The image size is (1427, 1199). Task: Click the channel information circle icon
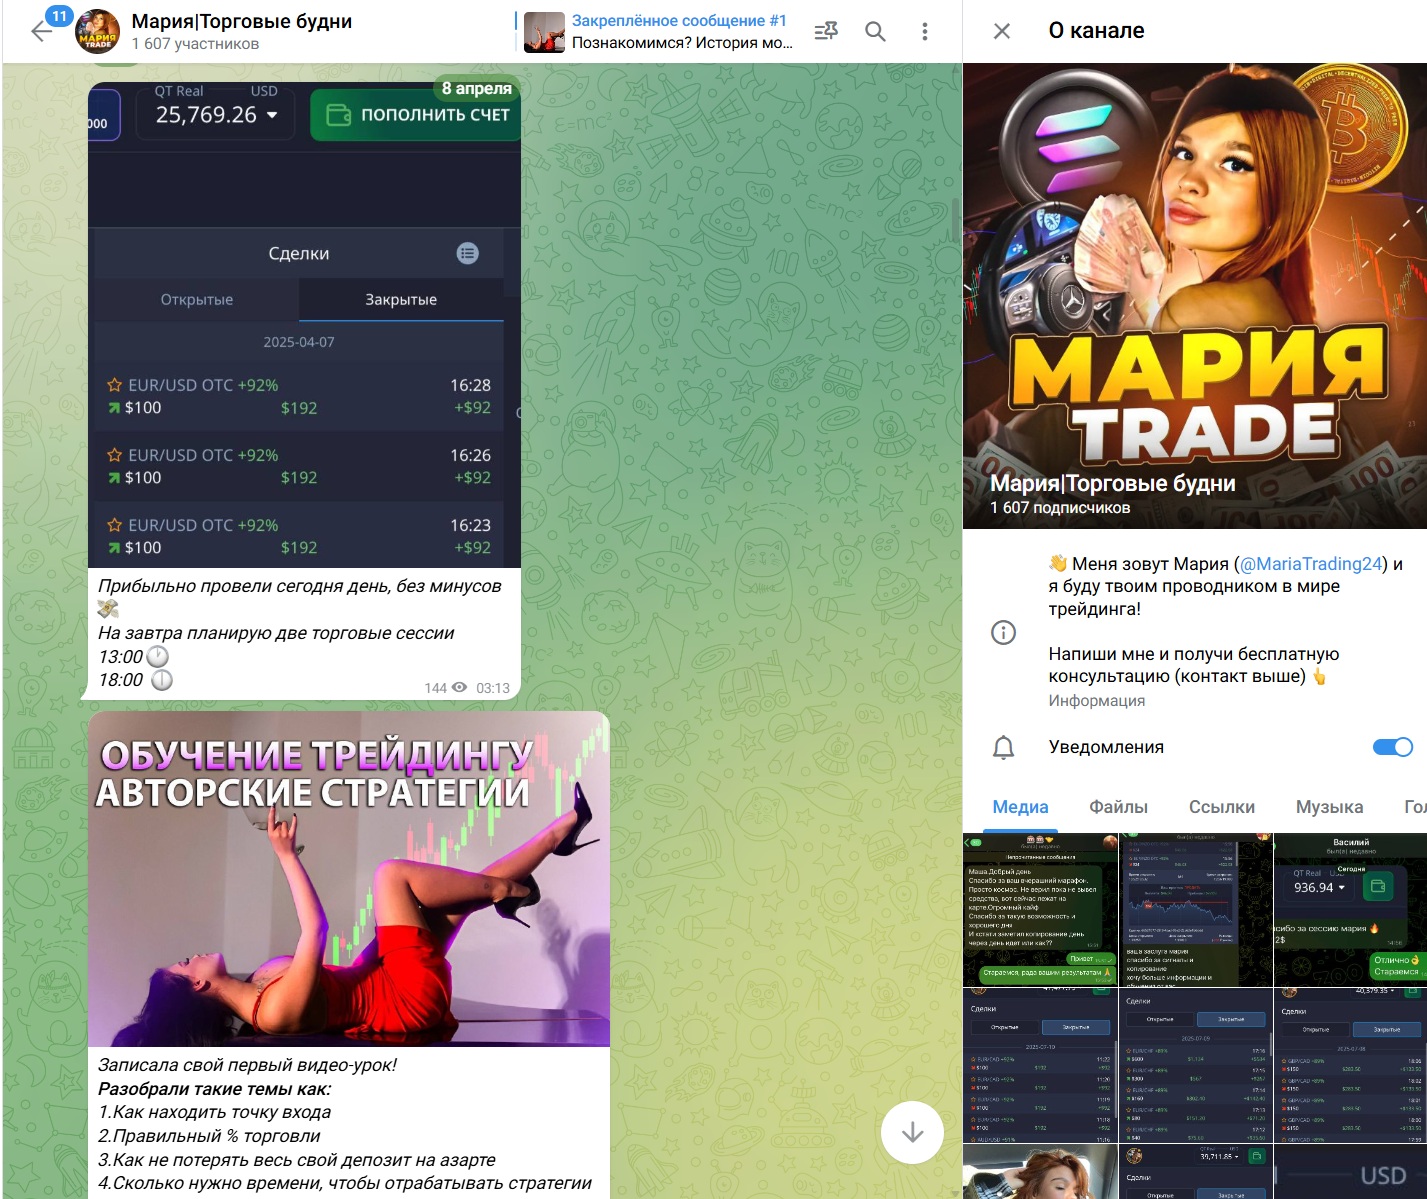pyautogui.click(x=1003, y=632)
